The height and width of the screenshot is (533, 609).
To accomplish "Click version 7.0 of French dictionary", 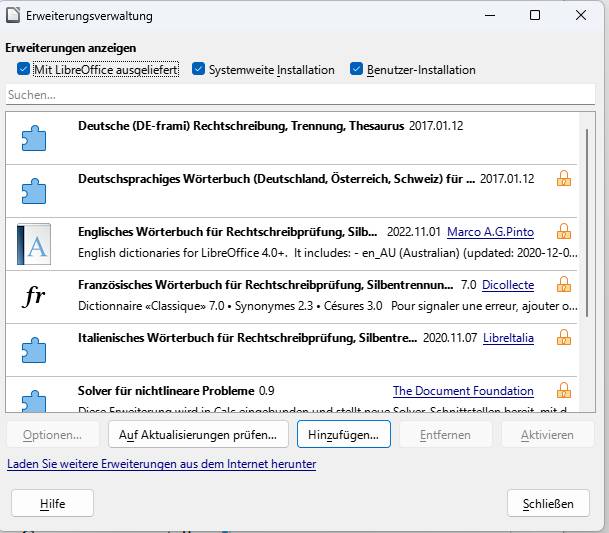I will pos(468,285).
